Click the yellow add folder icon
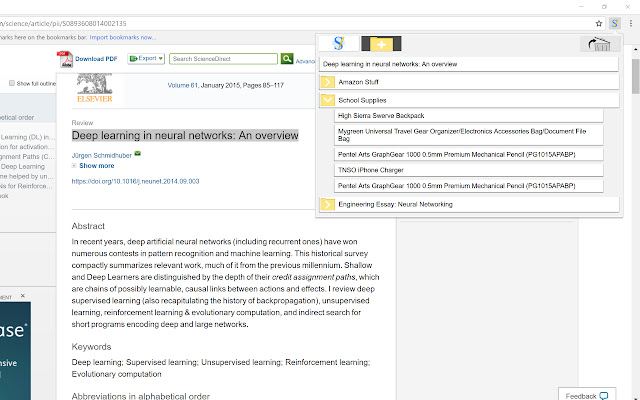640x400 pixels. [381, 43]
